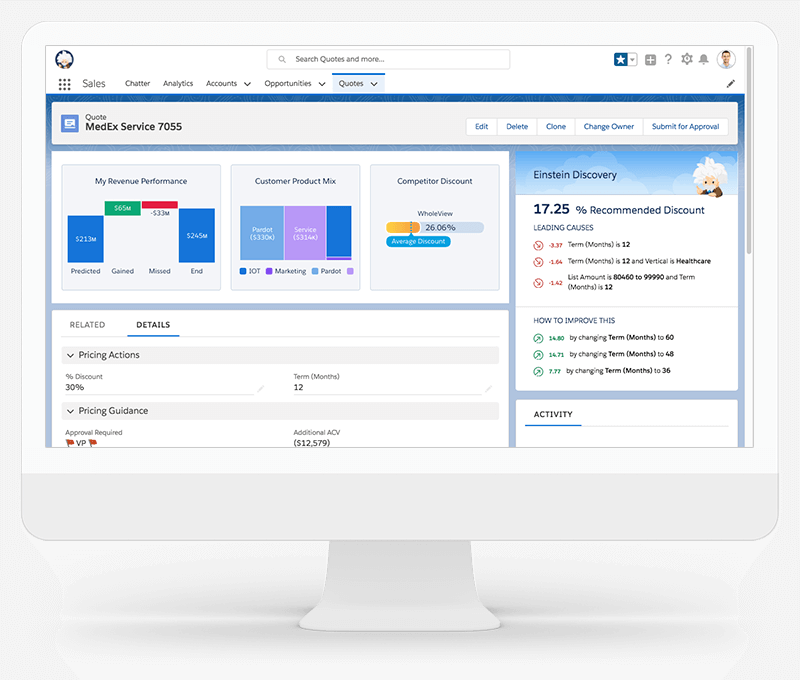
Task: Click the up arrow icon beside 14.71
Action: tap(538, 355)
